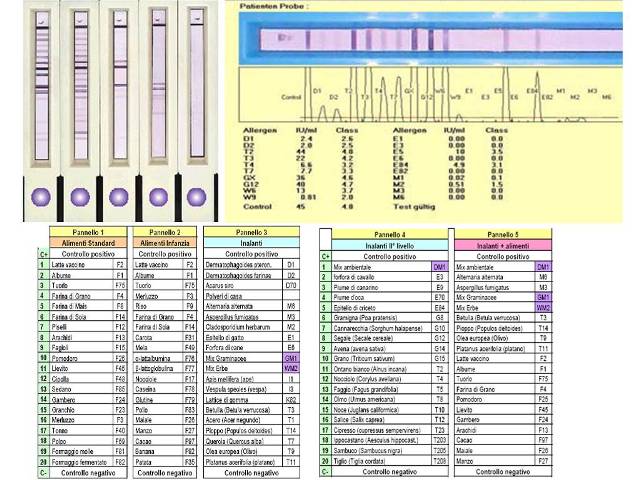The height and width of the screenshot is (480, 640).
Task: Click the 'Piselli' row in Pannello 1
Action: (88, 327)
